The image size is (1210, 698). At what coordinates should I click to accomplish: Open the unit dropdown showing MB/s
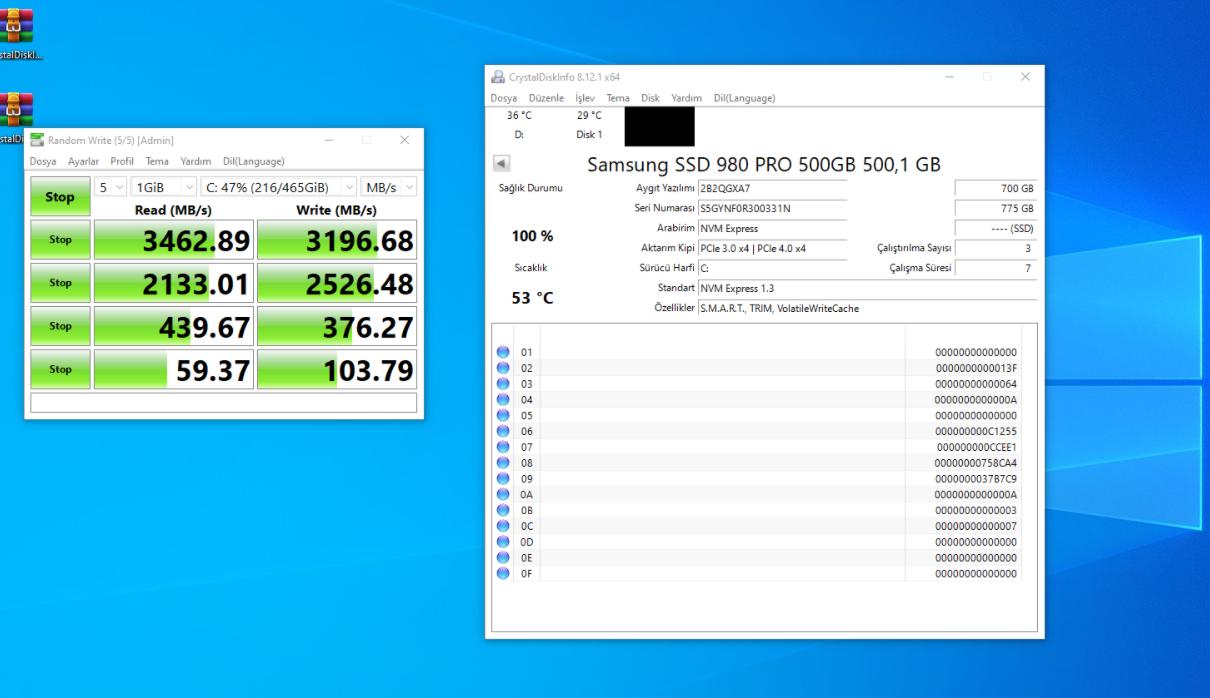click(x=388, y=187)
